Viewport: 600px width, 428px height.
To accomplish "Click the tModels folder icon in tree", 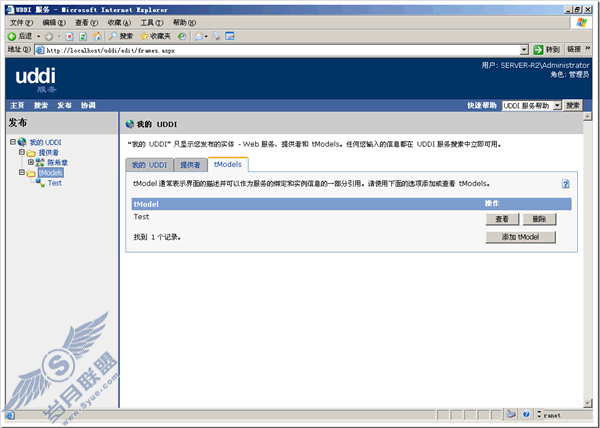I will click(x=31, y=173).
